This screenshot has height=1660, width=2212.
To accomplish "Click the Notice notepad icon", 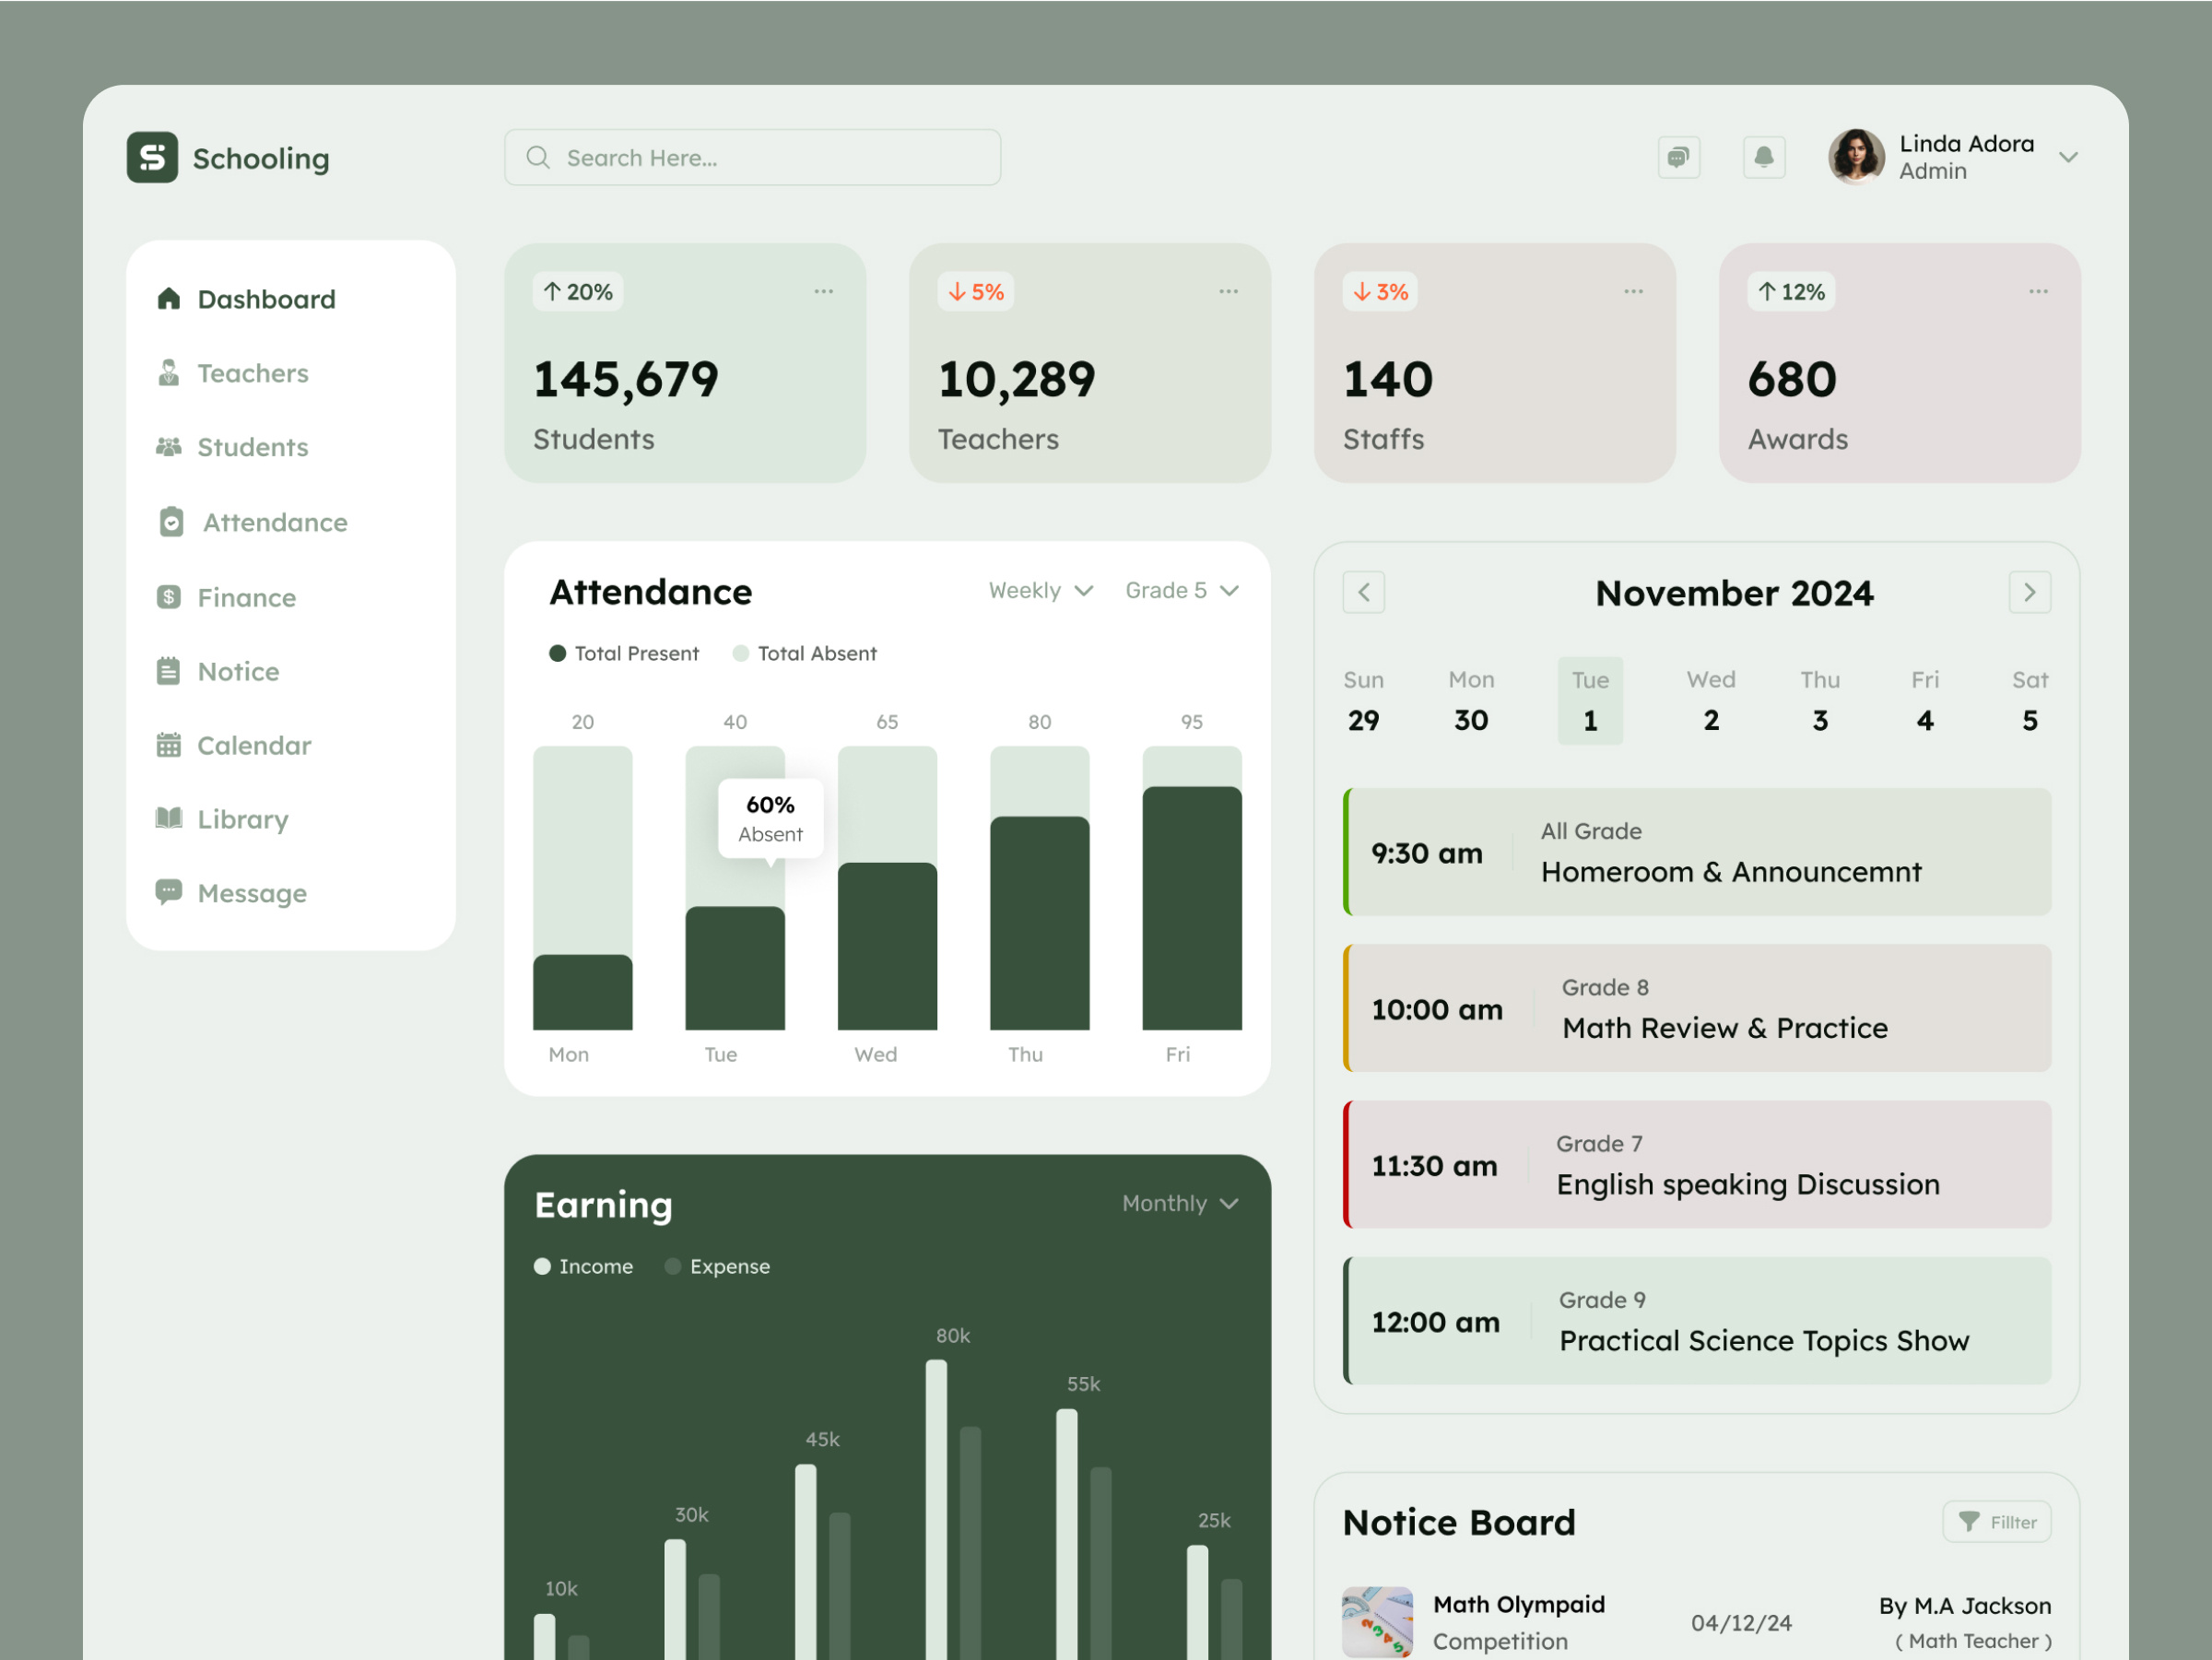I will (169, 671).
